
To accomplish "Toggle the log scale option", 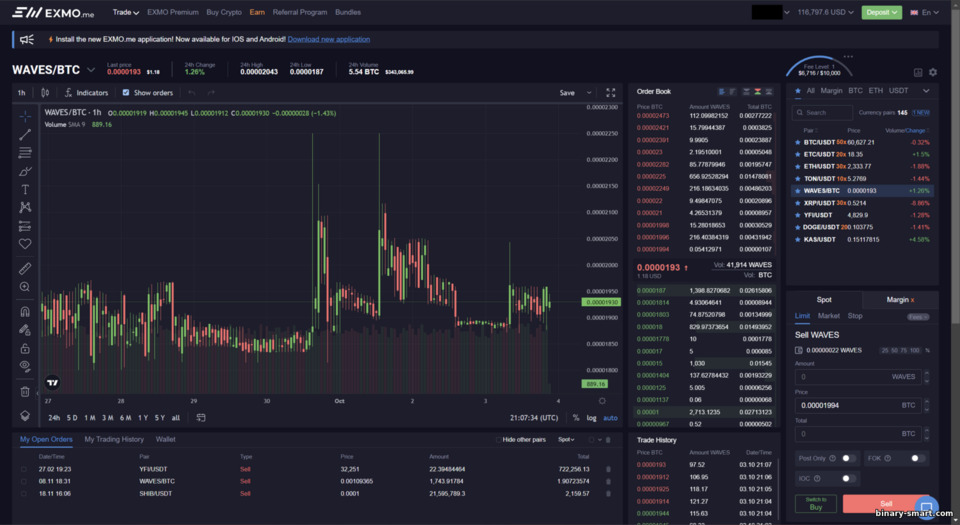I will pos(591,418).
